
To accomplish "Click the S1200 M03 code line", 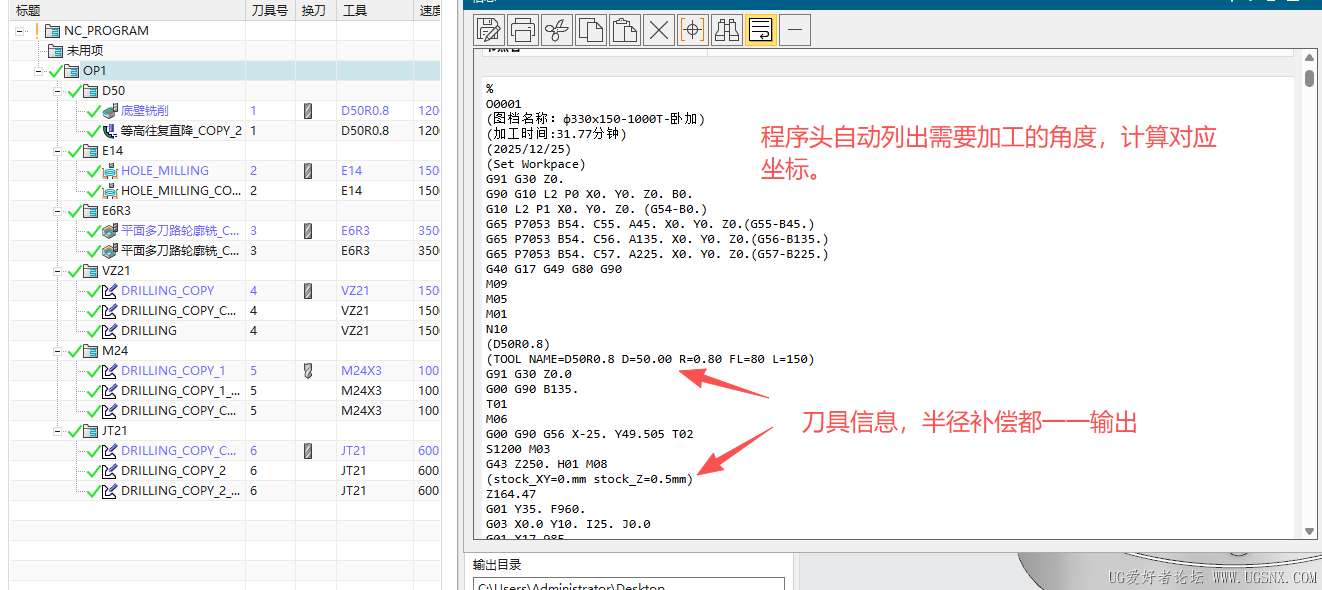I will click(518, 449).
